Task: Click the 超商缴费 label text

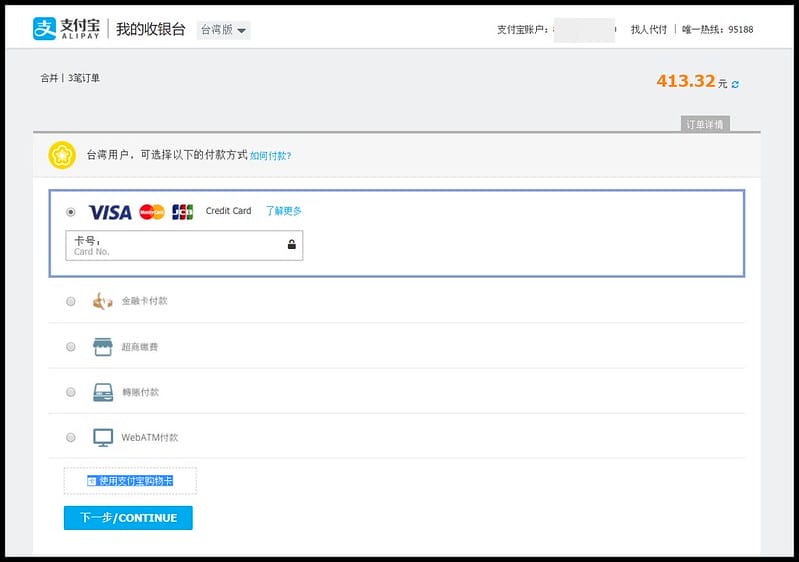Action: [140, 347]
